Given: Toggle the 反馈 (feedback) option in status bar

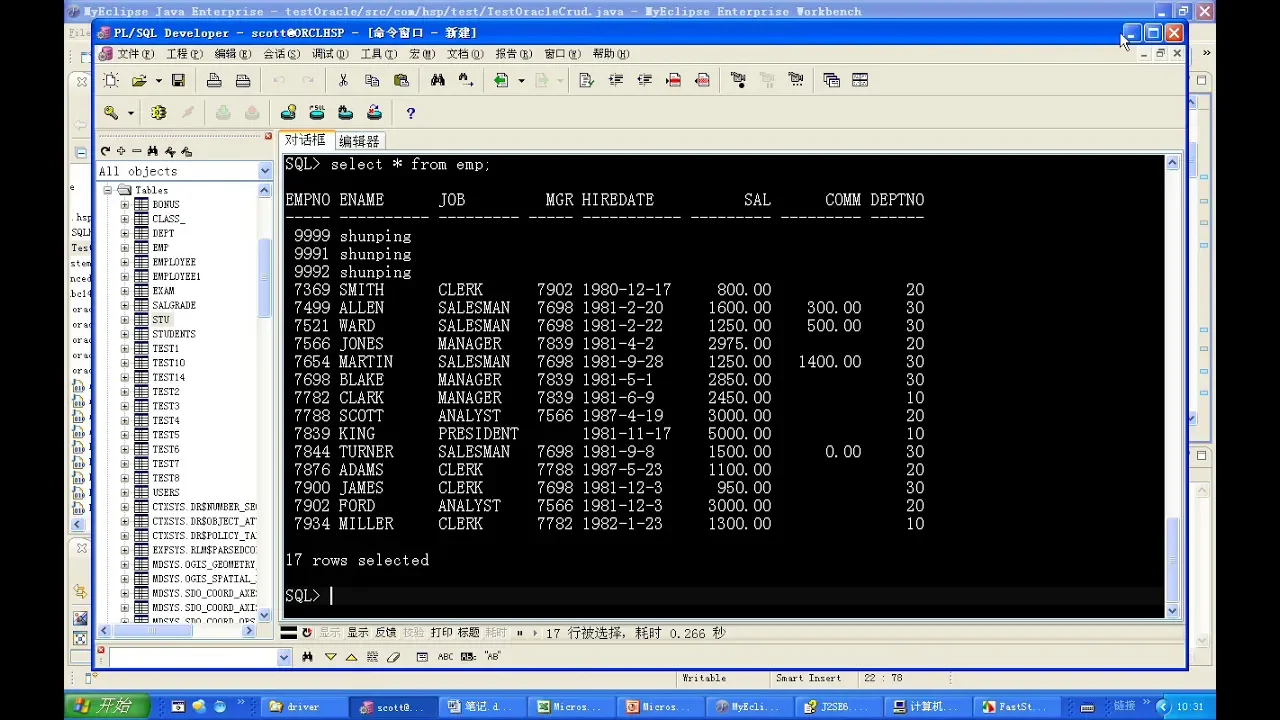Looking at the screenshot, I should click(x=385, y=633).
